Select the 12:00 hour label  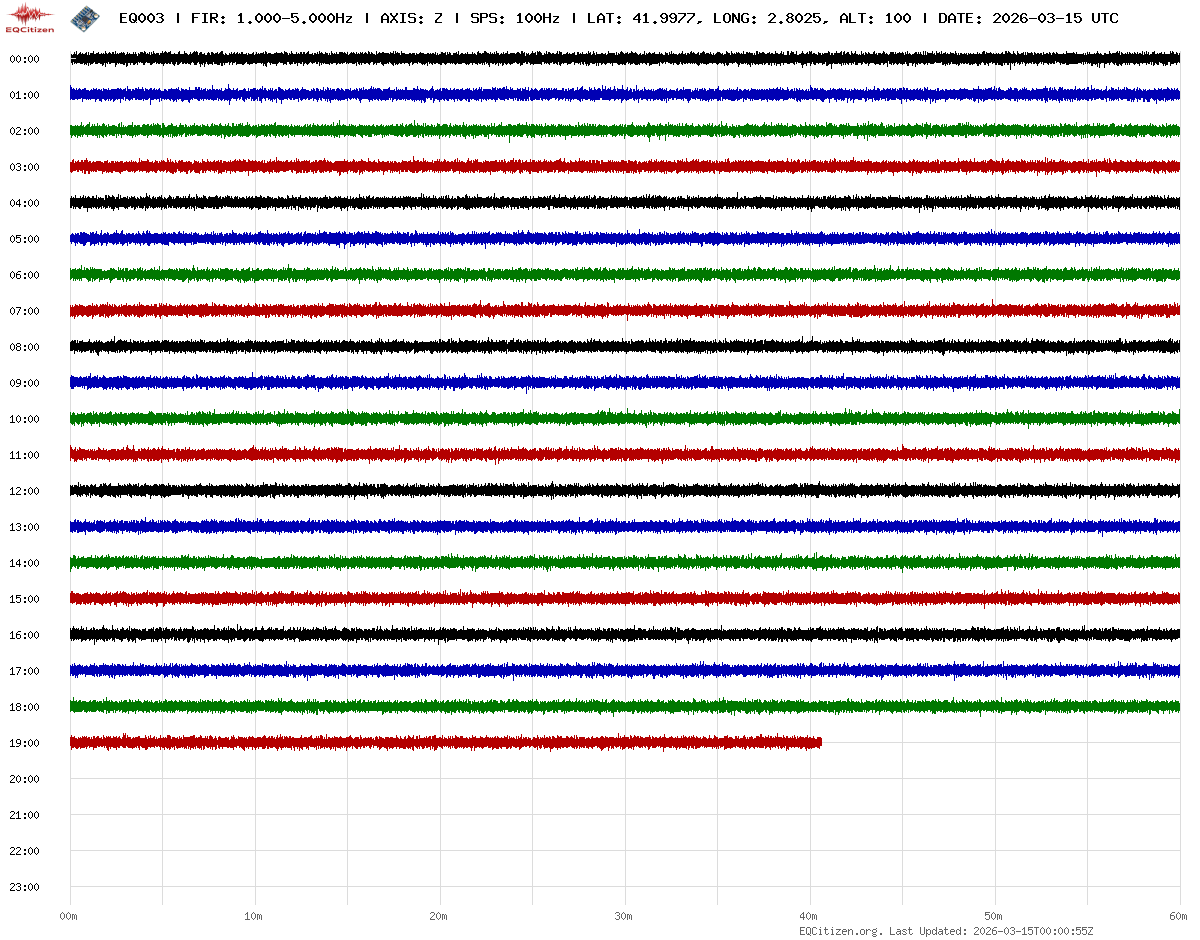24,491
